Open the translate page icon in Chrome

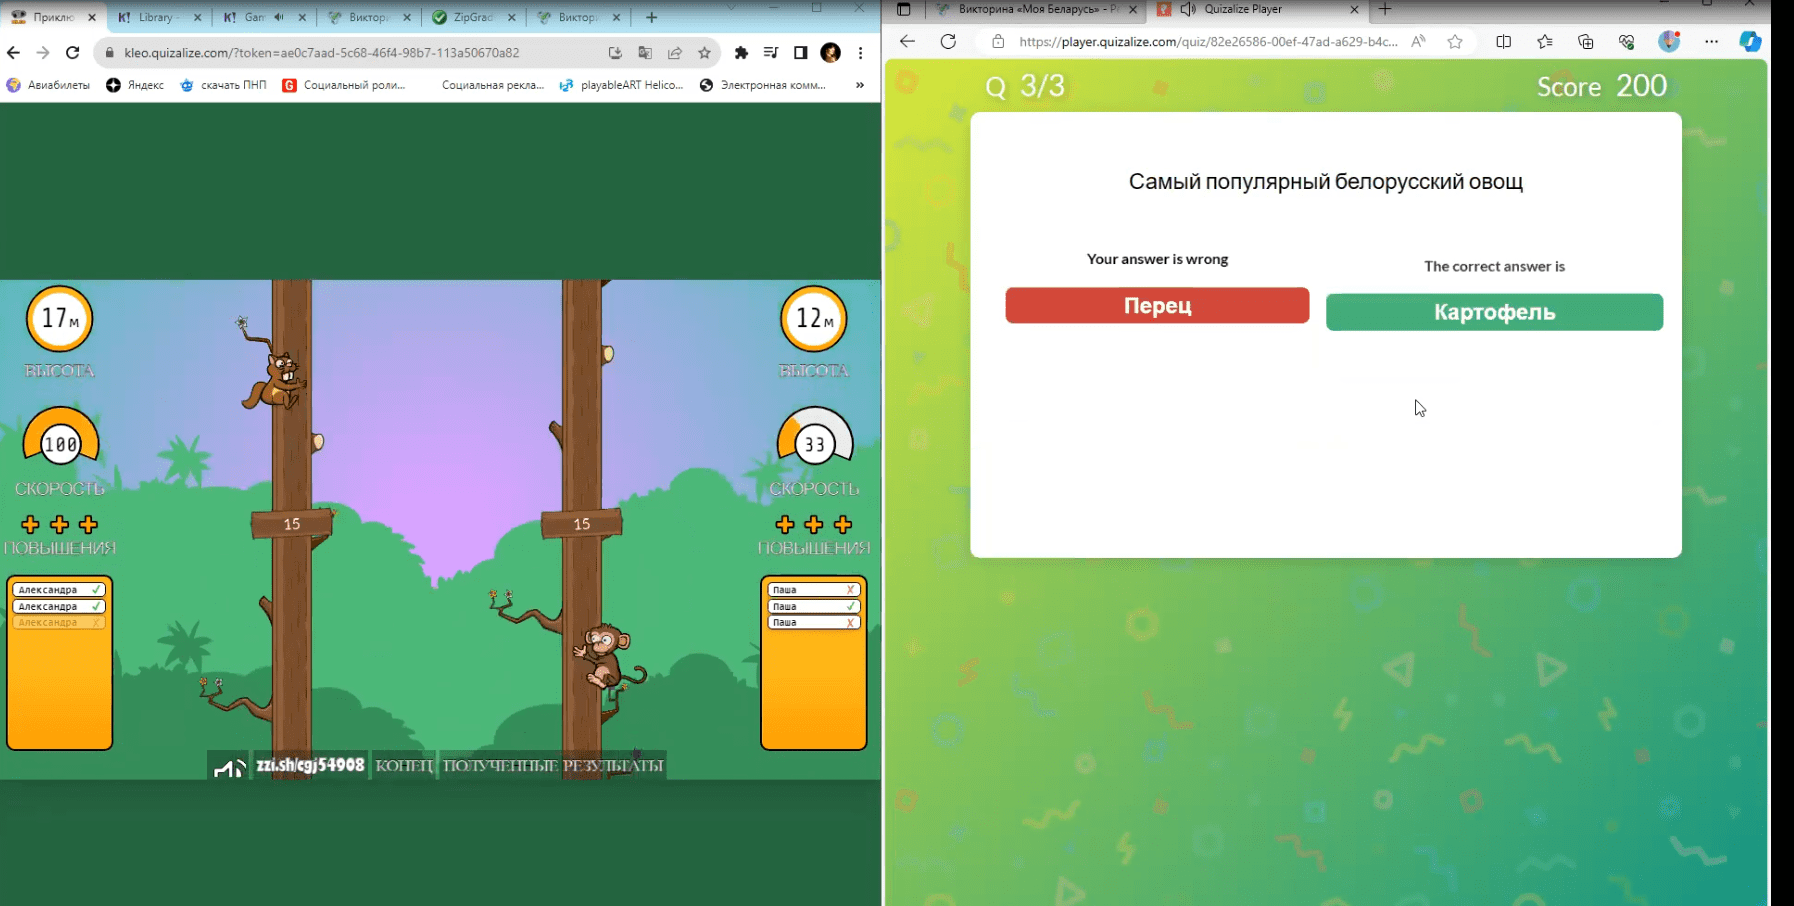coord(645,53)
